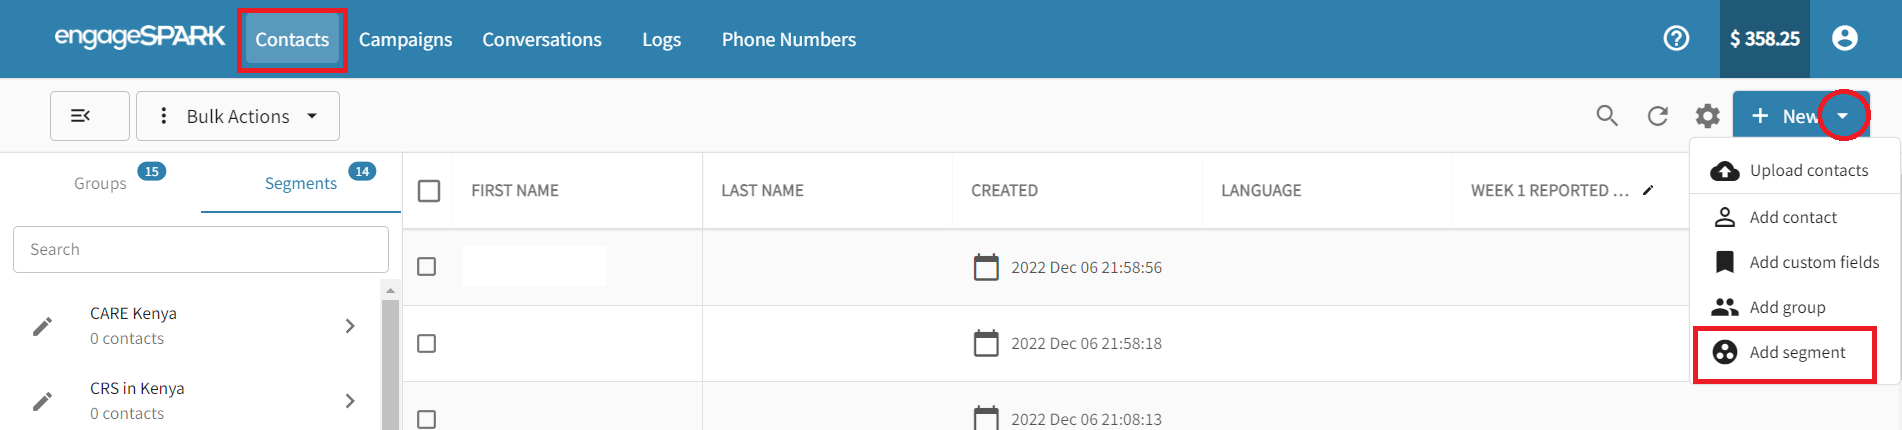1902x430 pixels.
Task: Choose Add segment from the menu
Action: [1796, 352]
